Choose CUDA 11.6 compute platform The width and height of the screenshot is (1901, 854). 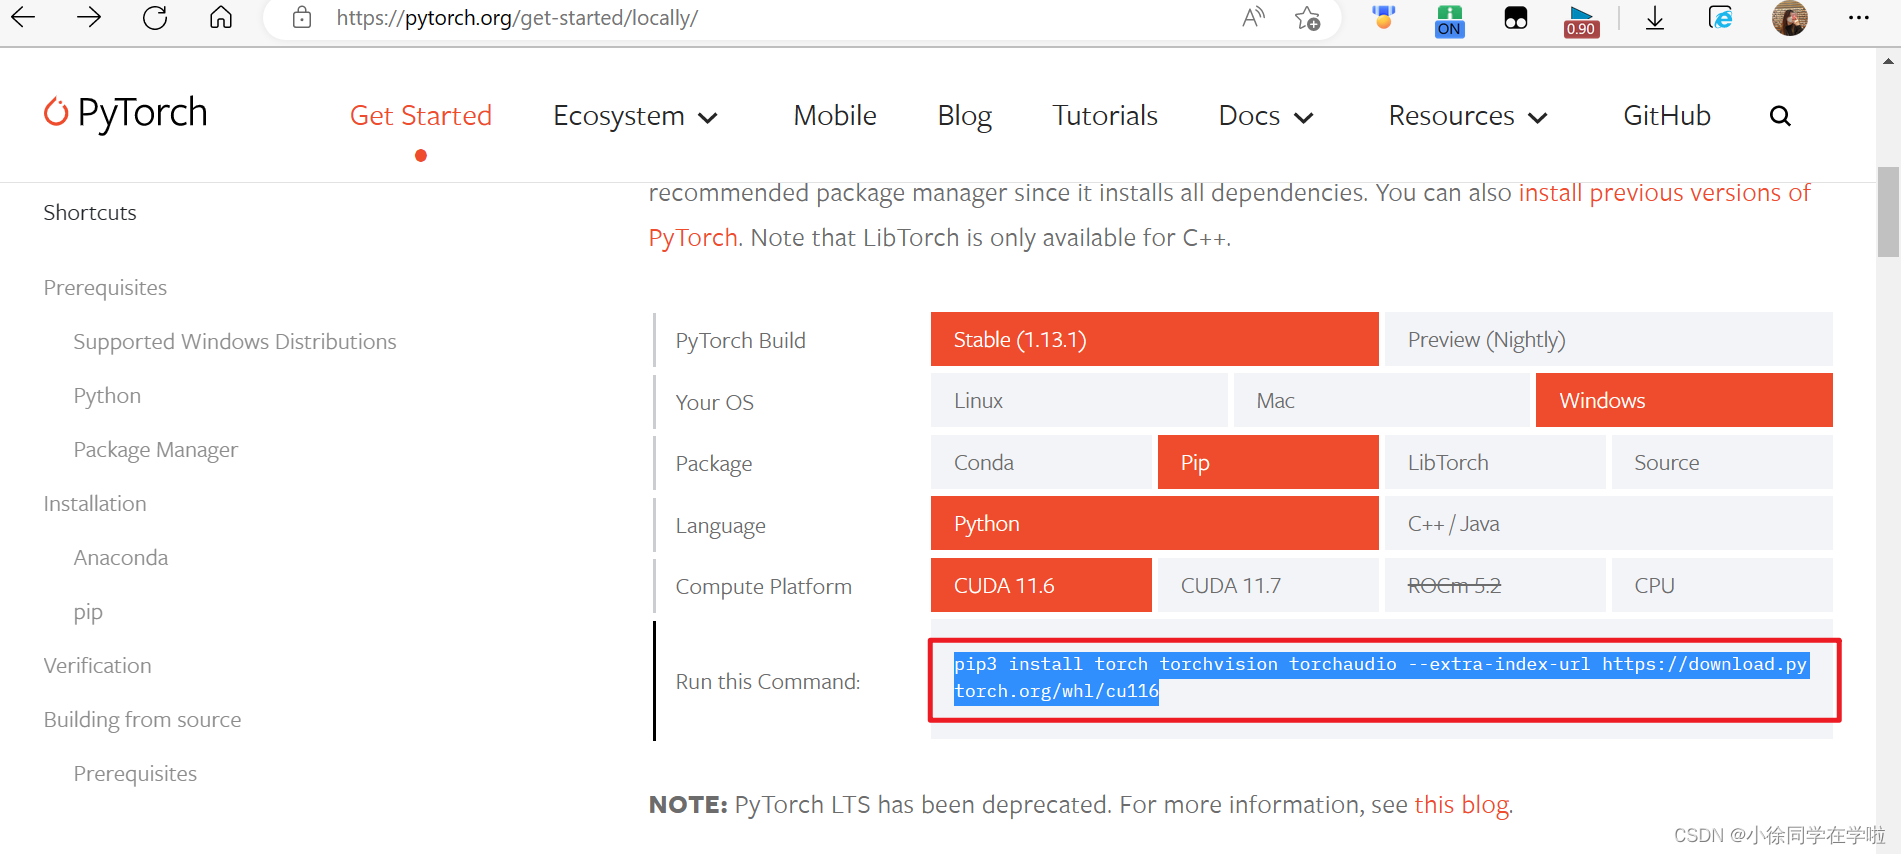click(1041, 585)
